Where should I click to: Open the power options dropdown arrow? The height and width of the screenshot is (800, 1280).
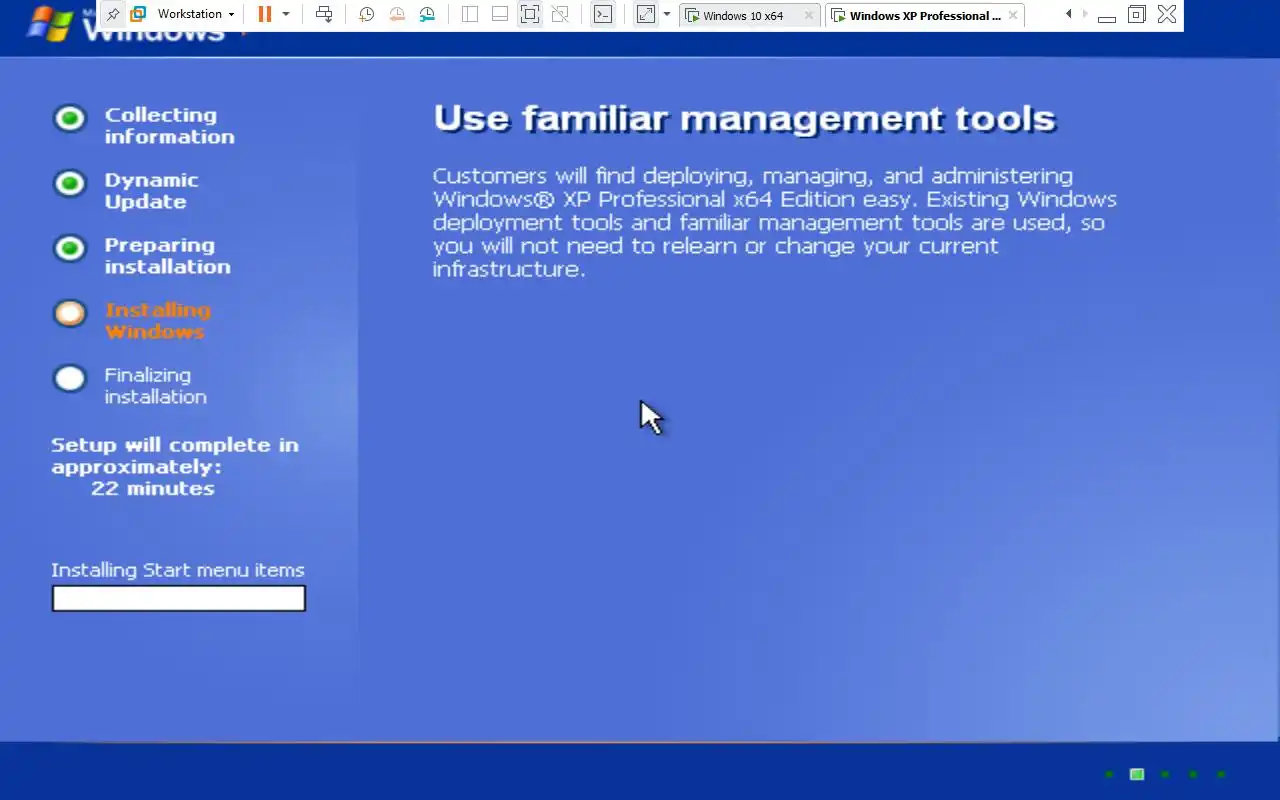[285, 14]
